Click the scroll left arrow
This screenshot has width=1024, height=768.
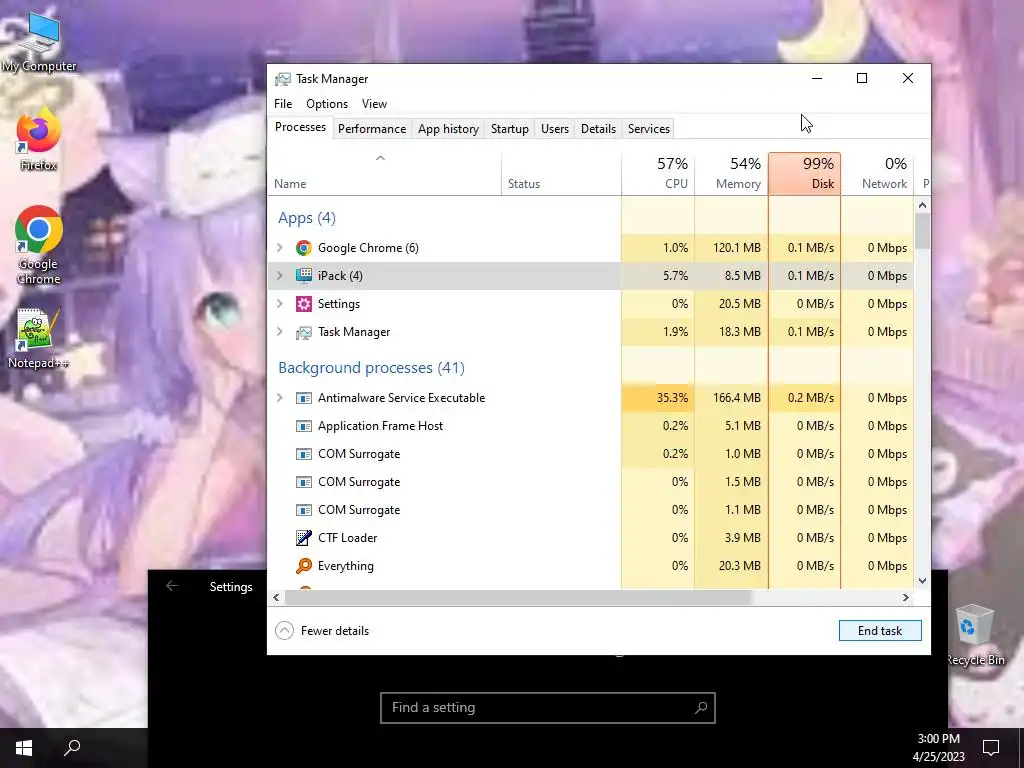pyautogui.click(x=276, y=598)
